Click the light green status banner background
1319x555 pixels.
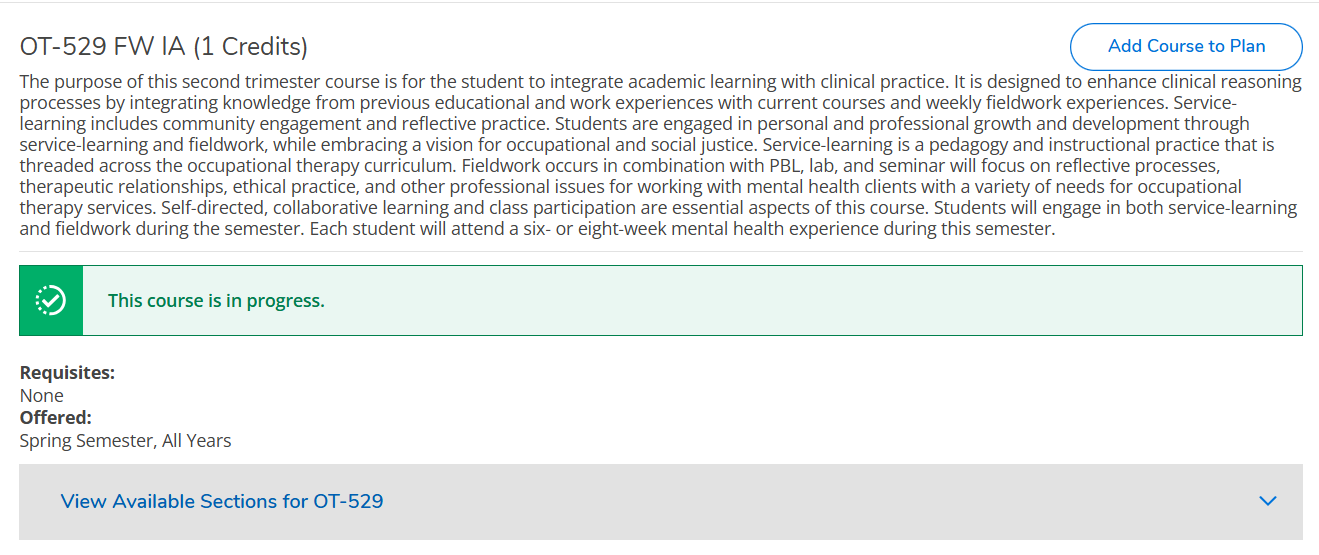[x=800, y=300]
